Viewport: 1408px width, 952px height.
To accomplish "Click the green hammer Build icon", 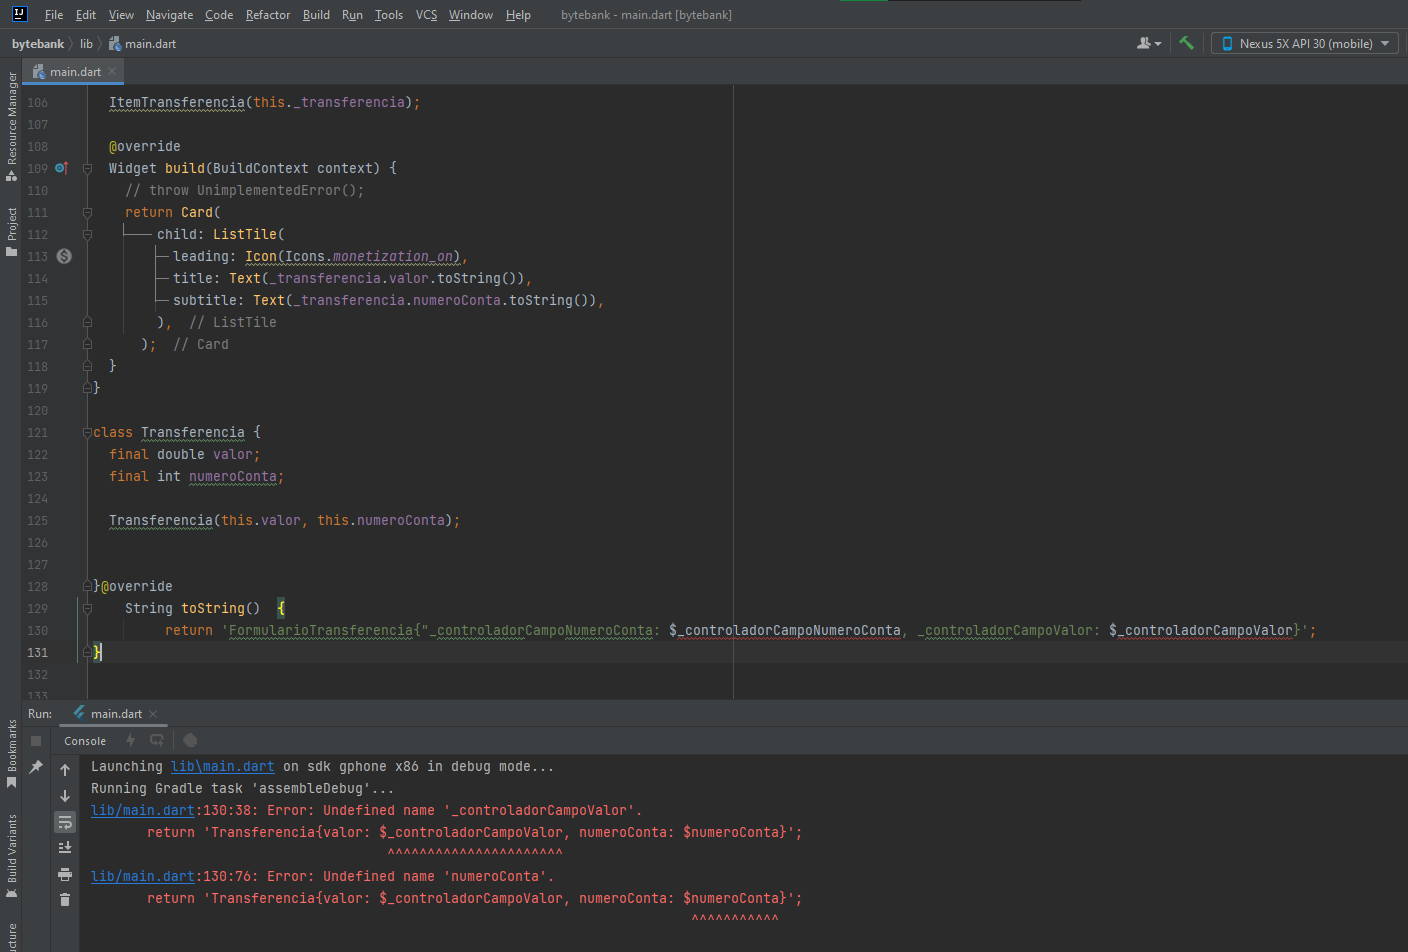I will click(x=1186, y=43).
